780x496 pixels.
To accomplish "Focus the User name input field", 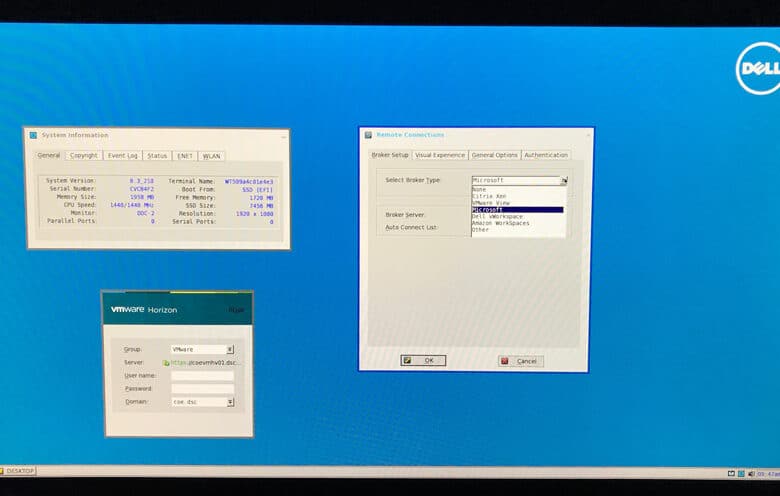I will coord(202,376).
